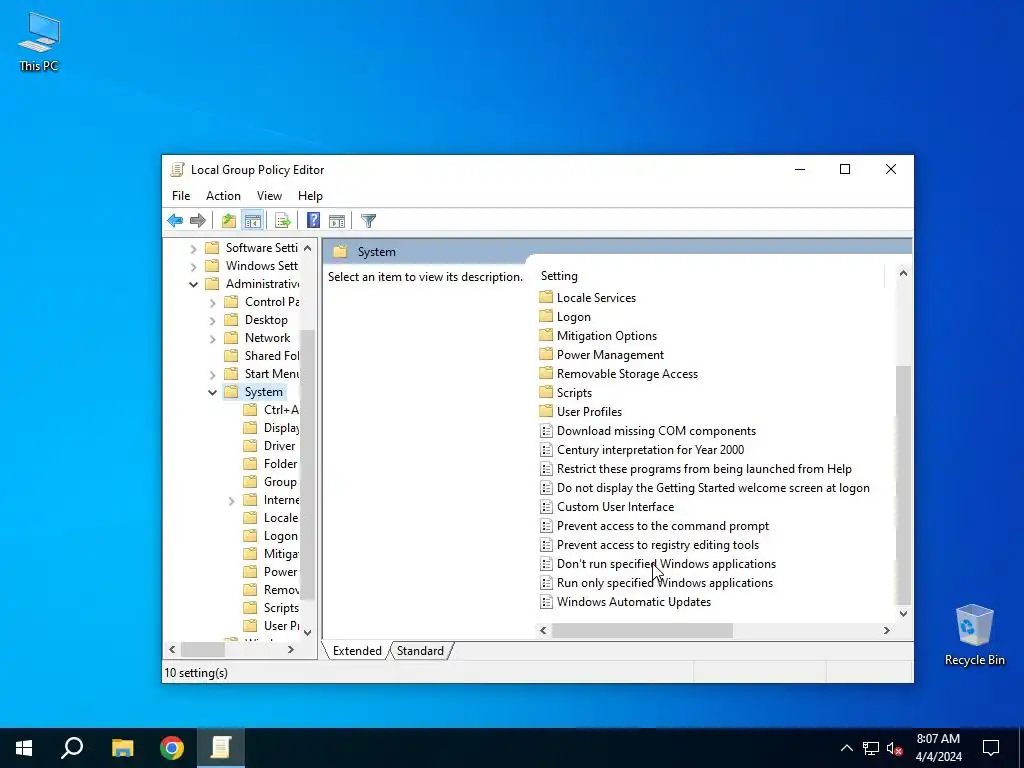
Task: Click the tree pane scroll down arrow
Action: coord(308,632)
